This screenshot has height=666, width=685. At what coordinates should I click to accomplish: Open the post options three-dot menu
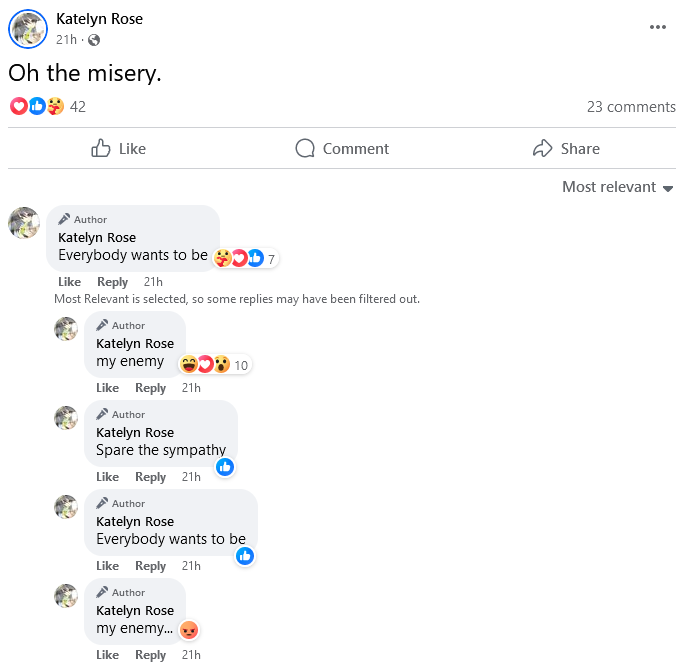pyautogui.click(x=657, y=27)
